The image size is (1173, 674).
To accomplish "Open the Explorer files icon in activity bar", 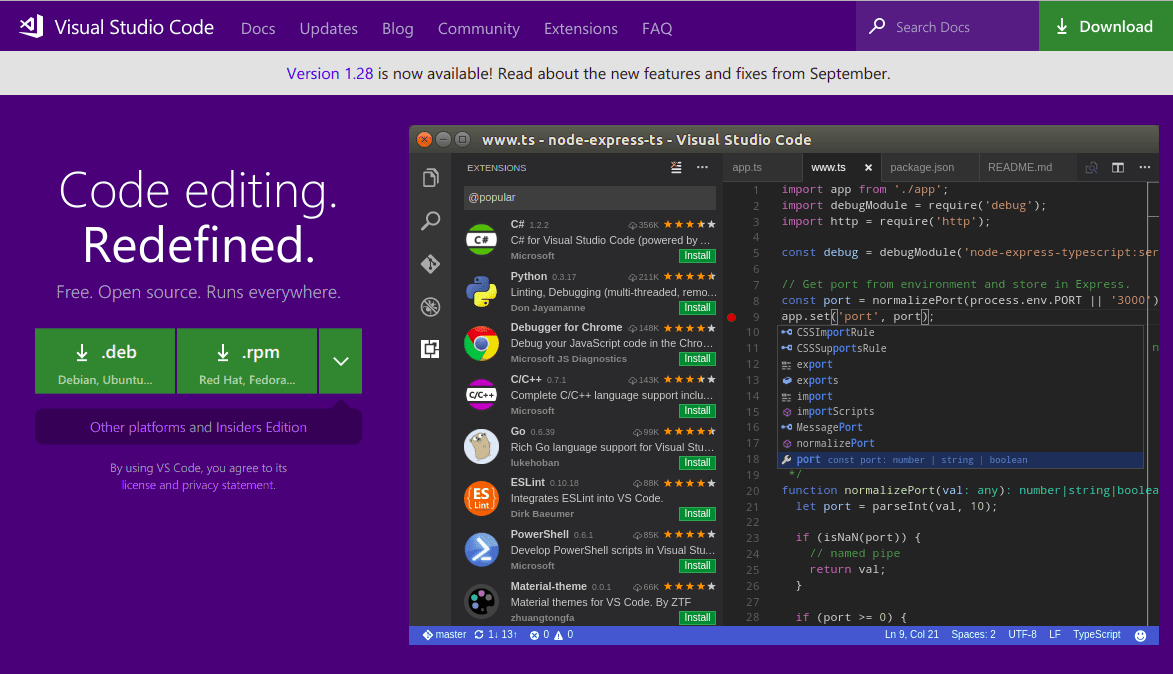I will (x=430, y=177).
